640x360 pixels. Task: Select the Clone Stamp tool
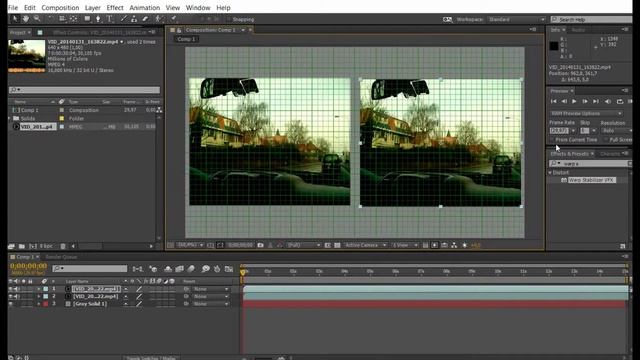(134, 19)
